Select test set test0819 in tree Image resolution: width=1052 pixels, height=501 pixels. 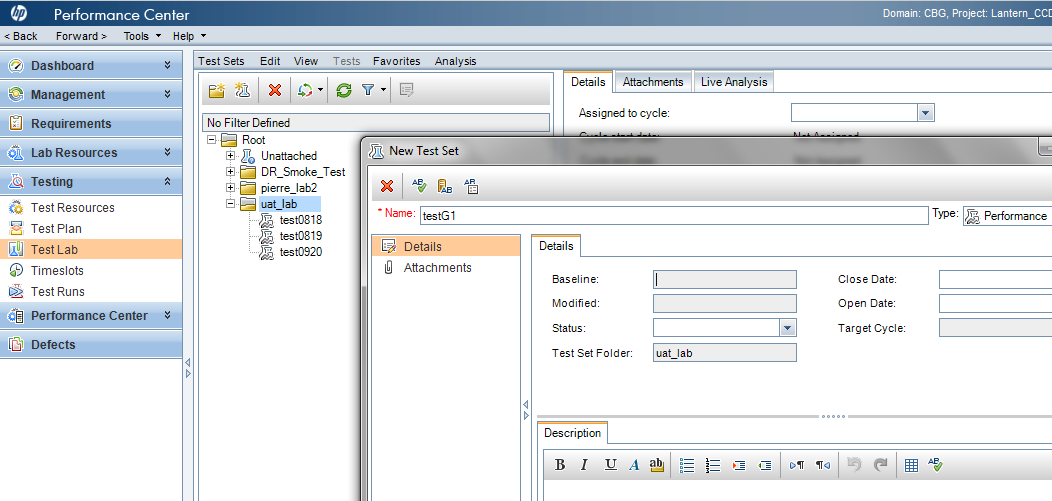[301, 236]
